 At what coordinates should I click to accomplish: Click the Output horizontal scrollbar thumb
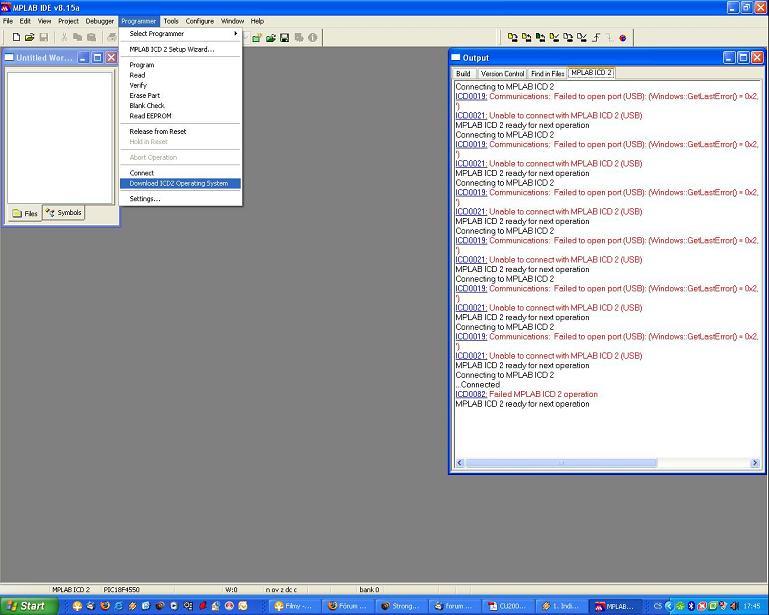(x=561, y=462)
